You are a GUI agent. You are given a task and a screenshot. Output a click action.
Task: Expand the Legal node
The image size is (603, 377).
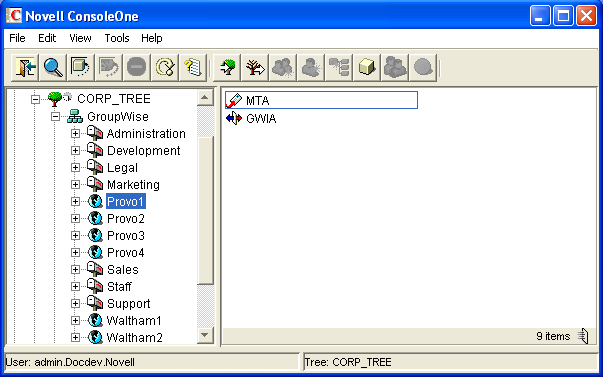(x=75, y=167)
